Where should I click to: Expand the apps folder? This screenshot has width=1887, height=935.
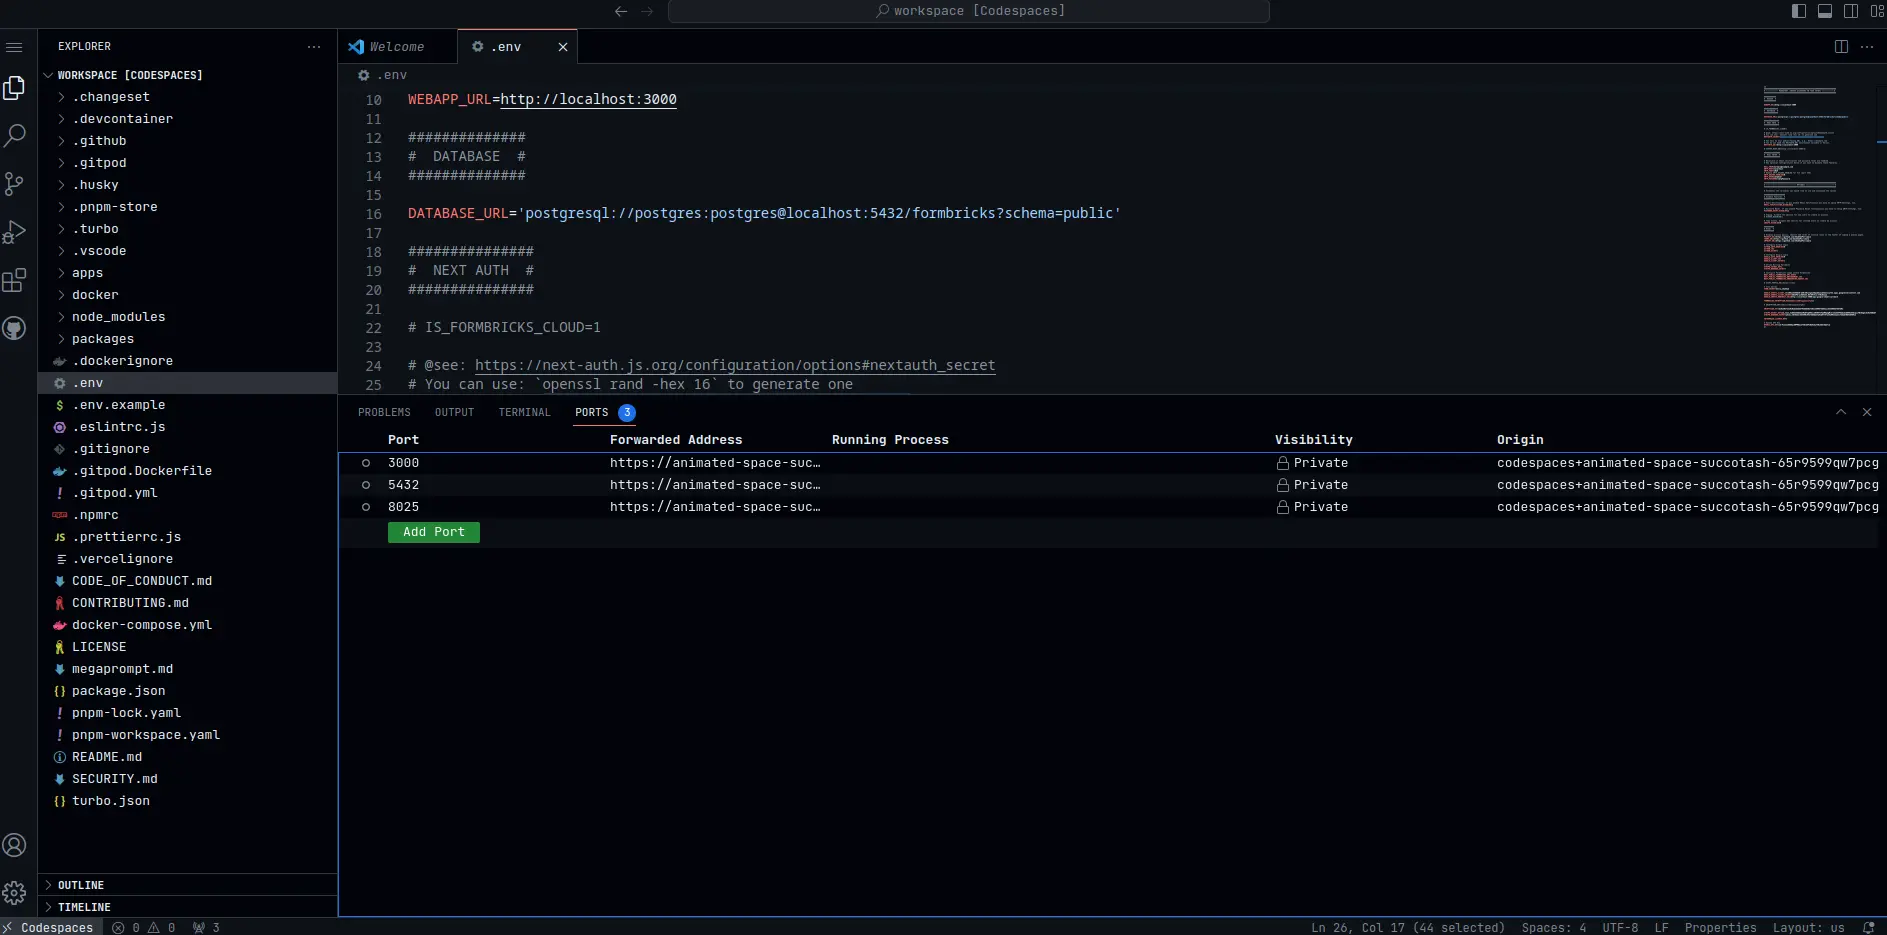pyautogui.click(x=88, y=273)
